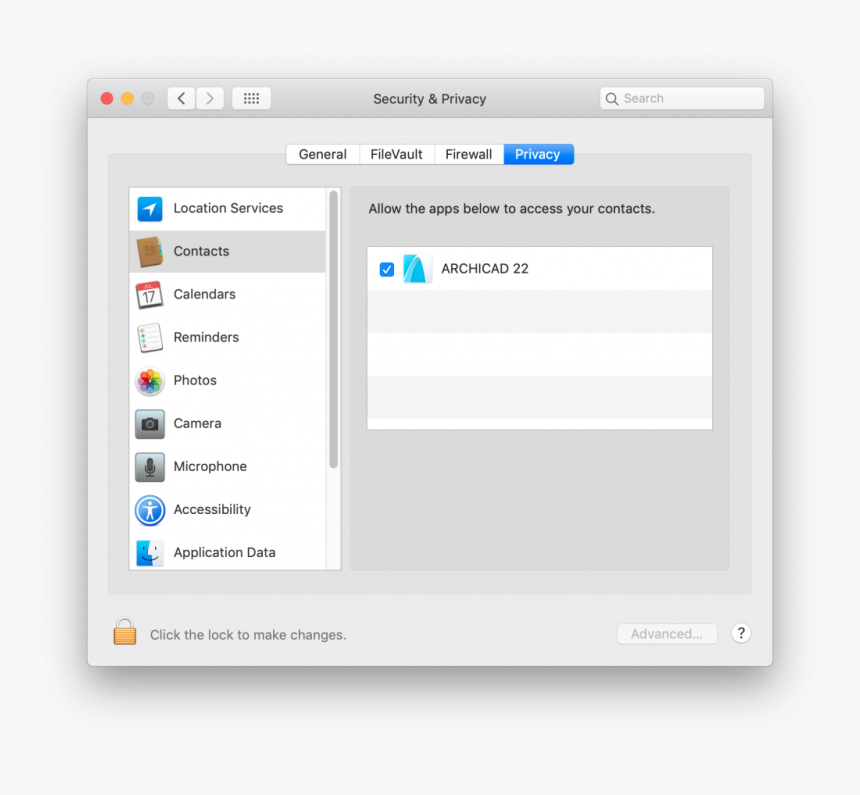The image size is (860, 795).
Task: Open the Reminders privacy category icon
Action: click(149, 337)
